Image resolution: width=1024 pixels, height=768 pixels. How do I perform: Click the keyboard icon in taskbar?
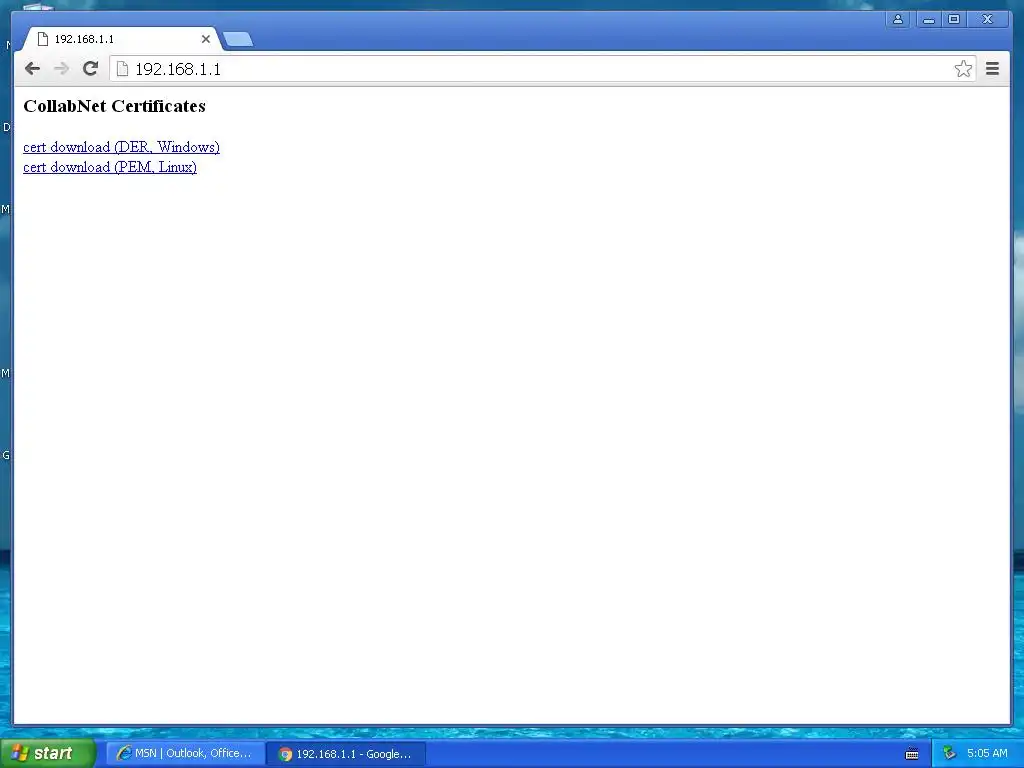(x=912, y=754)
